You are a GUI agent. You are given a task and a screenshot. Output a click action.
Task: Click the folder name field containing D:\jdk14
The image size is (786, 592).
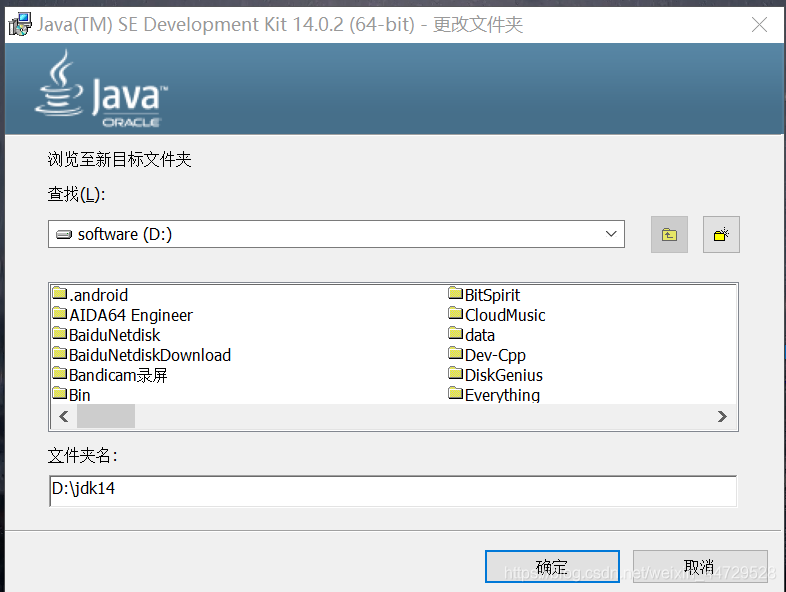pyautogui.click(x=393, y=491)
